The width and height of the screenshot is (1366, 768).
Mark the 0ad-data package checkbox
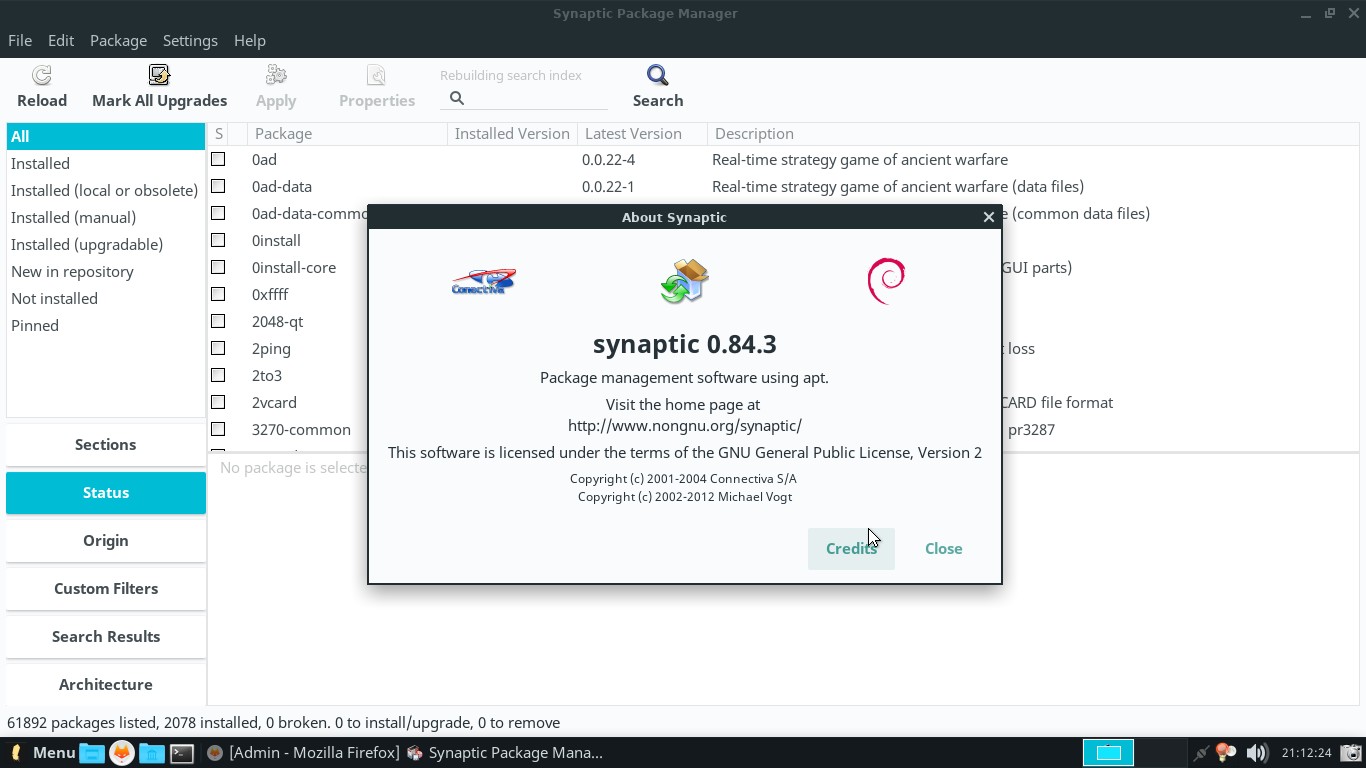tap(218, 186)
